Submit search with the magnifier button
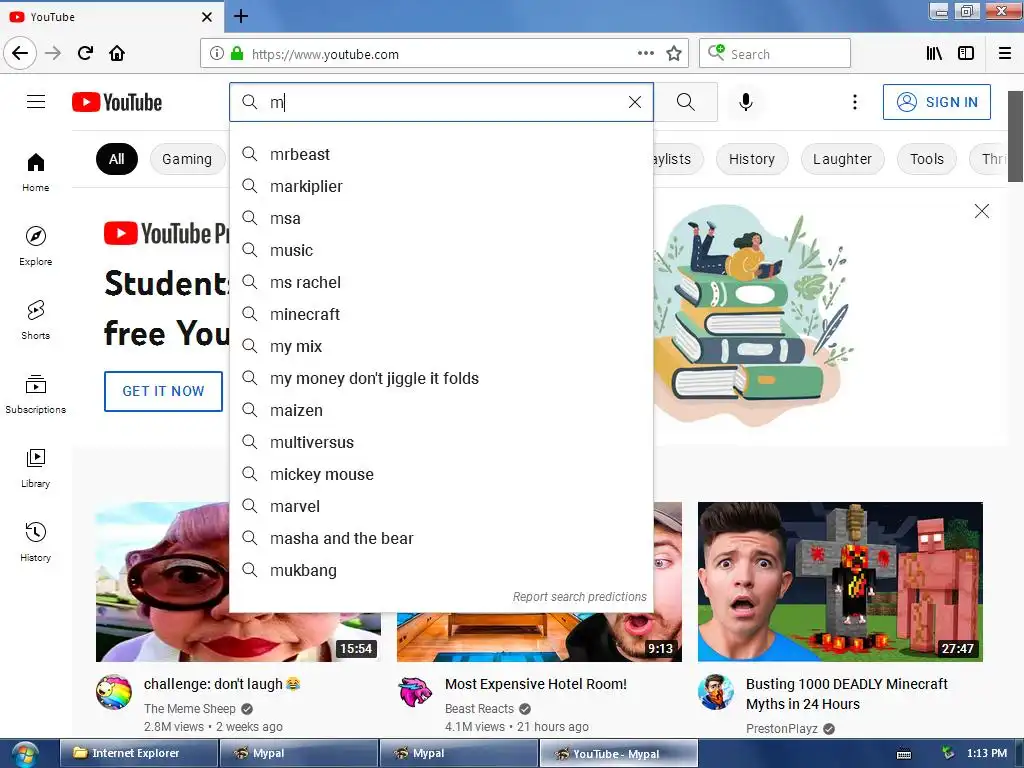The width and height of the screenshot is (1024, 768). click(686, 102)
